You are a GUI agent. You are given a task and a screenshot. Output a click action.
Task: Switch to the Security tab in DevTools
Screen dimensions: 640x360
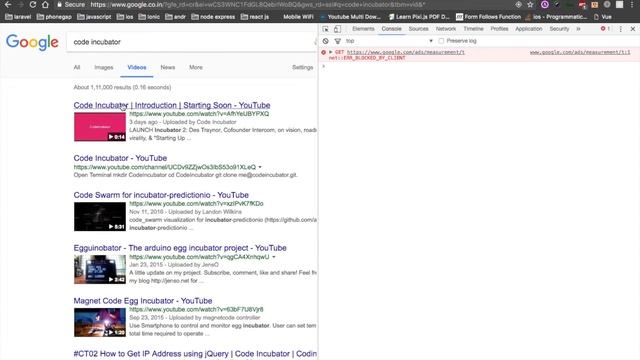559,29
